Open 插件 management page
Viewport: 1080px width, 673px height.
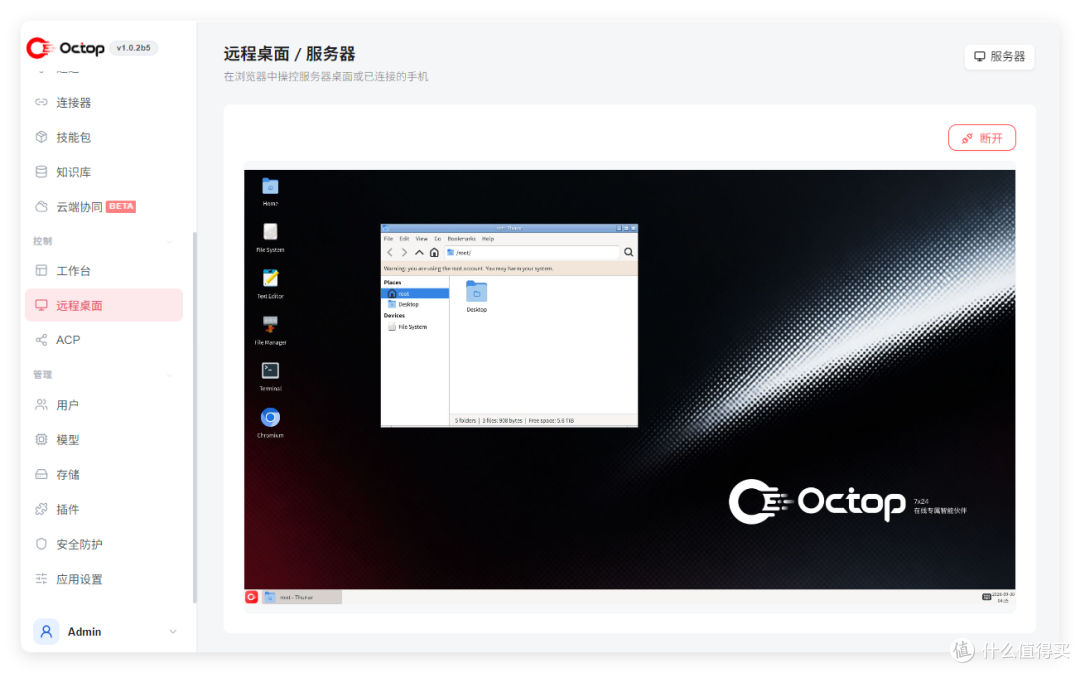(103, 509)
